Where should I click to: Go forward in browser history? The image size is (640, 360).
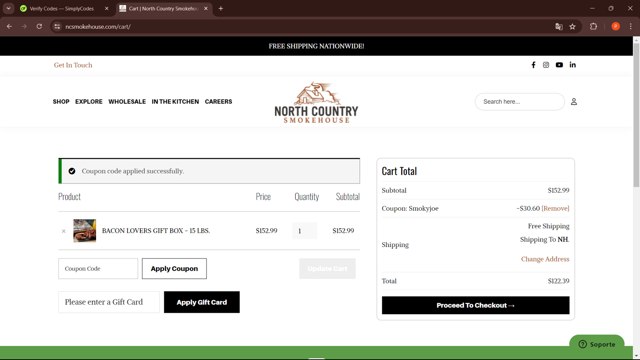coord(24,27)
